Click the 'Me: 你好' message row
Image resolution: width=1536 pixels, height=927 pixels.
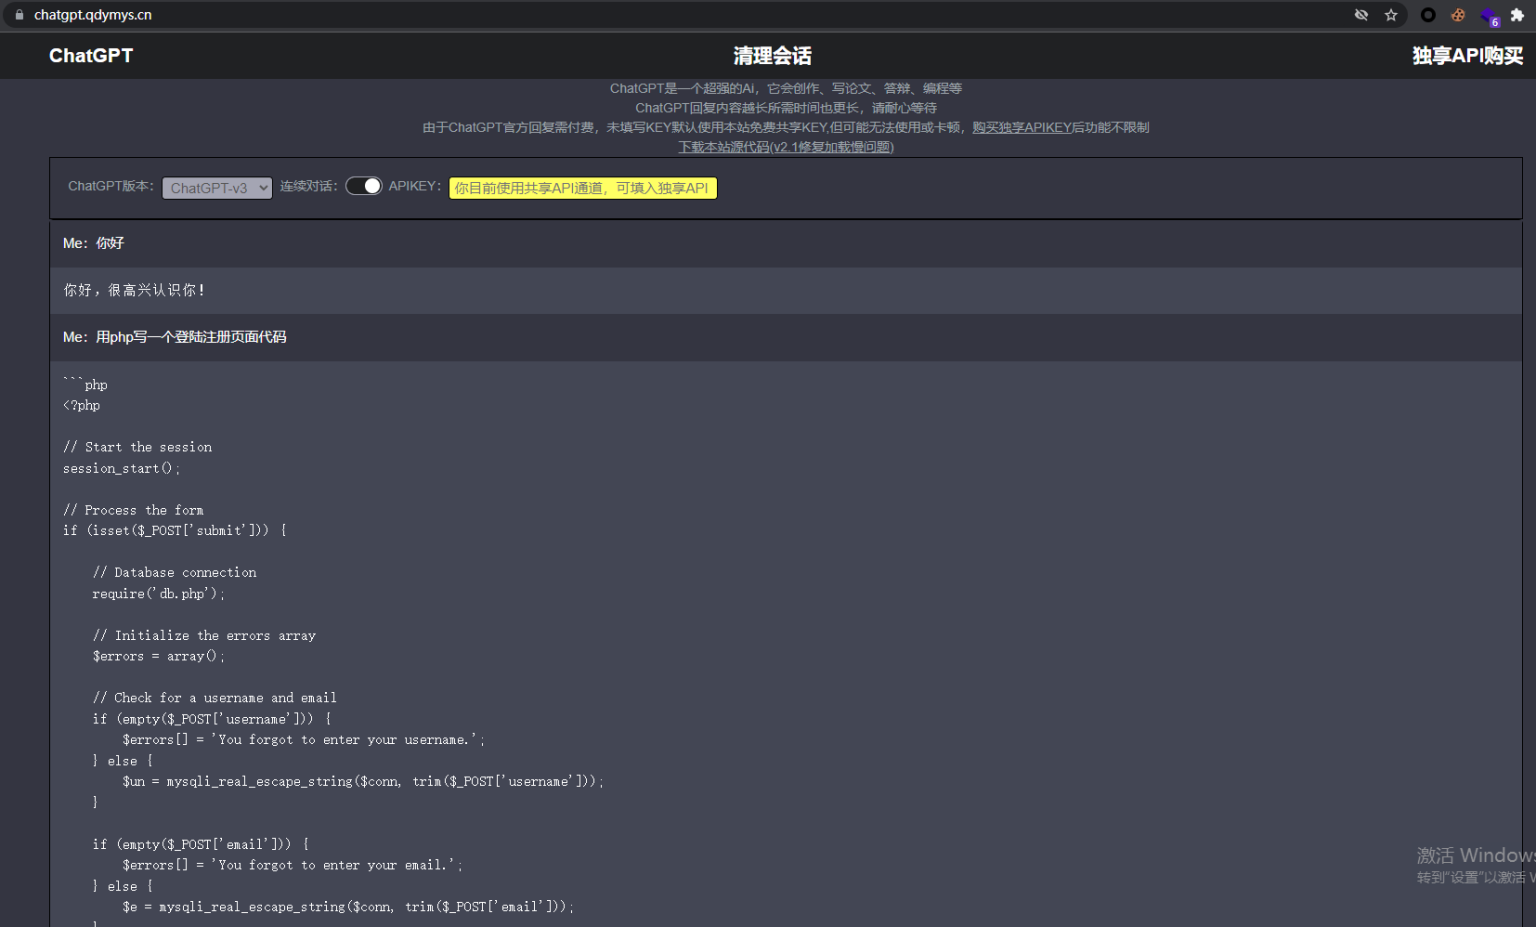tap(94, 243)
